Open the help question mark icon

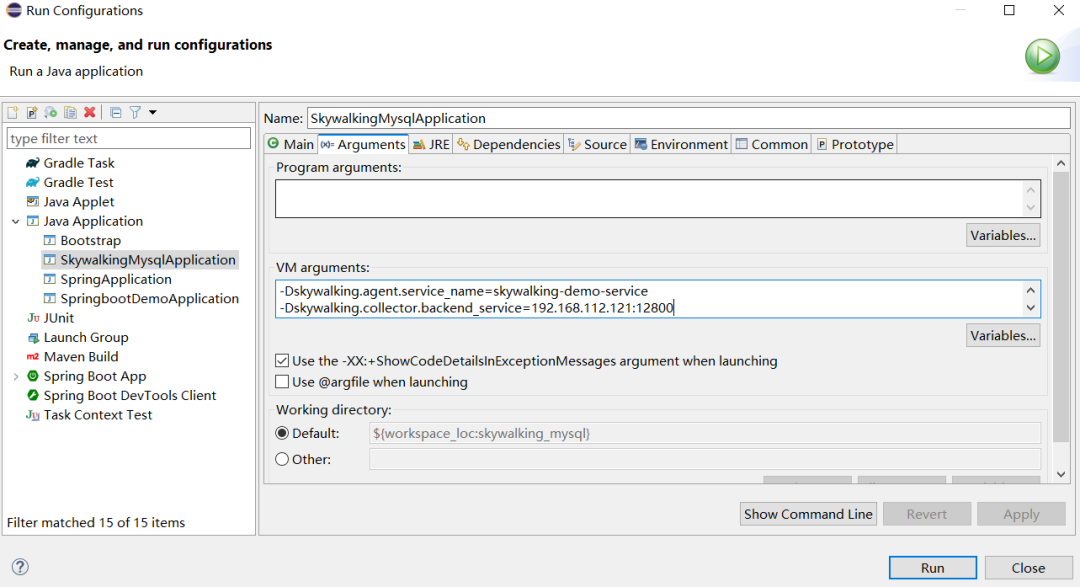pyautogui.click(x=21, y=567)
